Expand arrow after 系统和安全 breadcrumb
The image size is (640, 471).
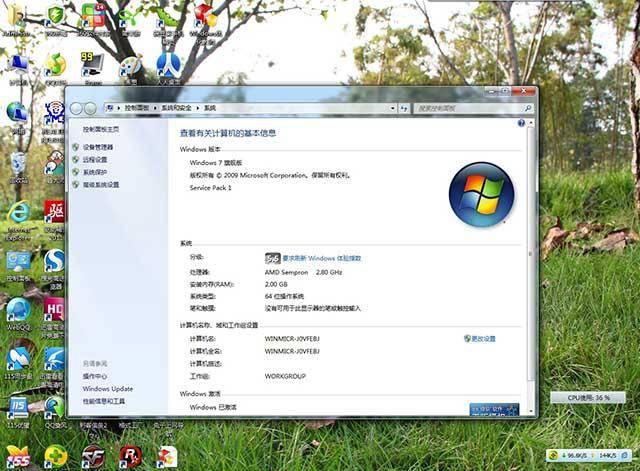point(198,108)
